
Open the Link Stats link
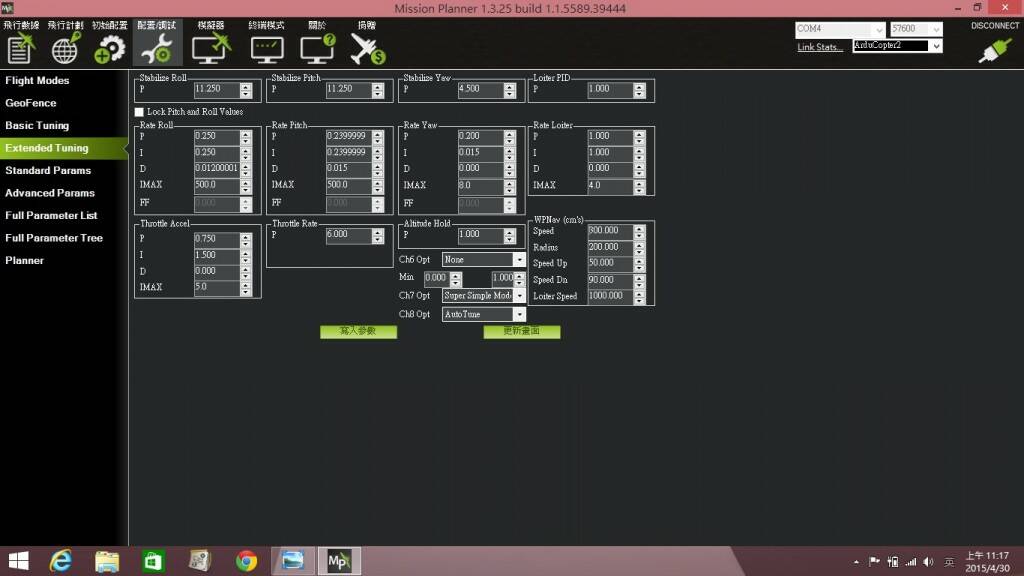click(x=820, y=47)
